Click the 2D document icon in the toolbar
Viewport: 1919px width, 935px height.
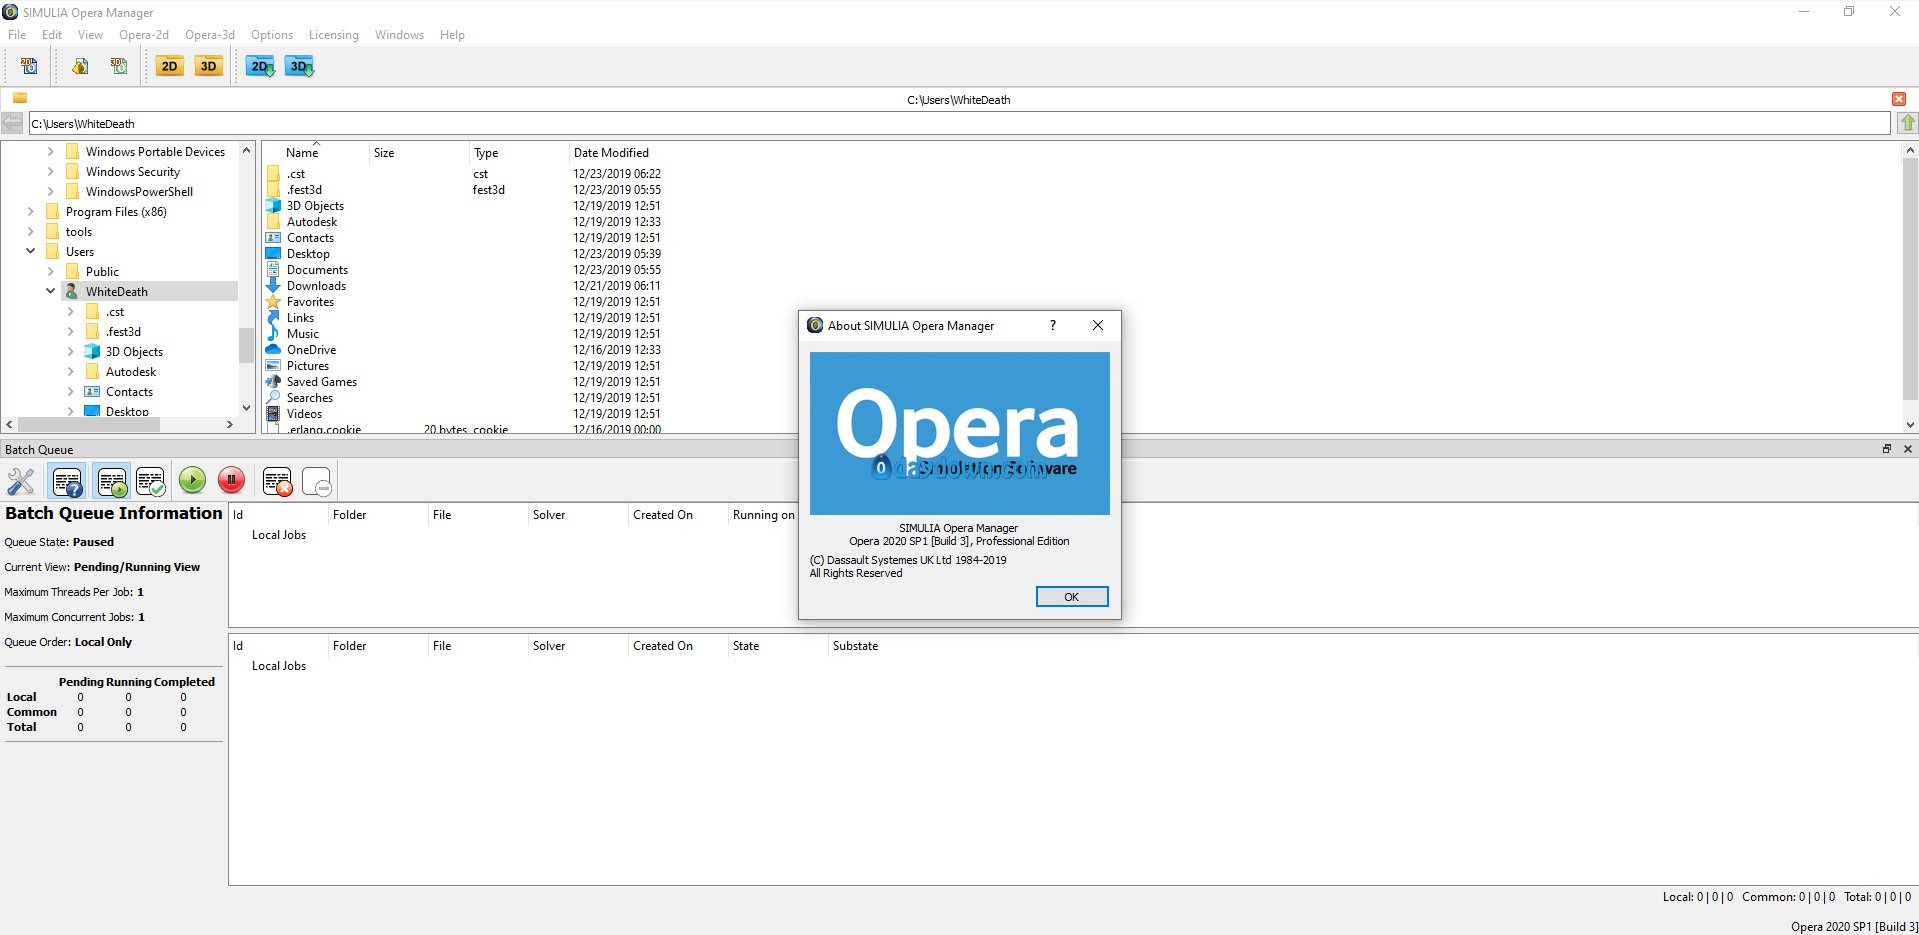[x=29, y=66]
